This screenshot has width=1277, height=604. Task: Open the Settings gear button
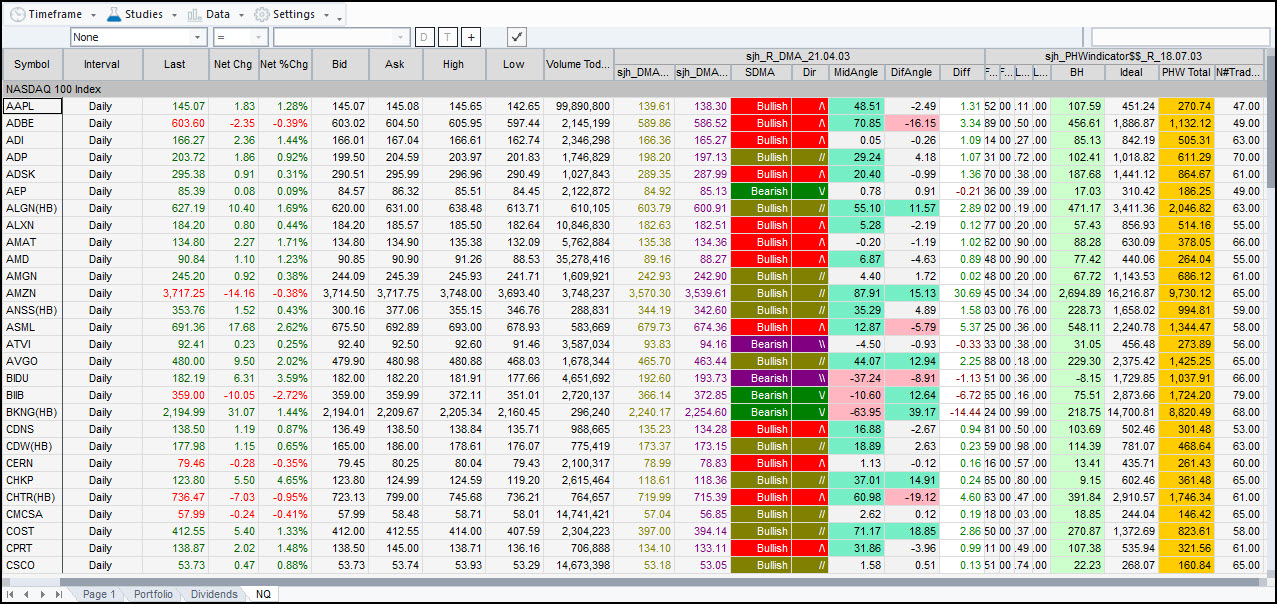click(284, 14)
